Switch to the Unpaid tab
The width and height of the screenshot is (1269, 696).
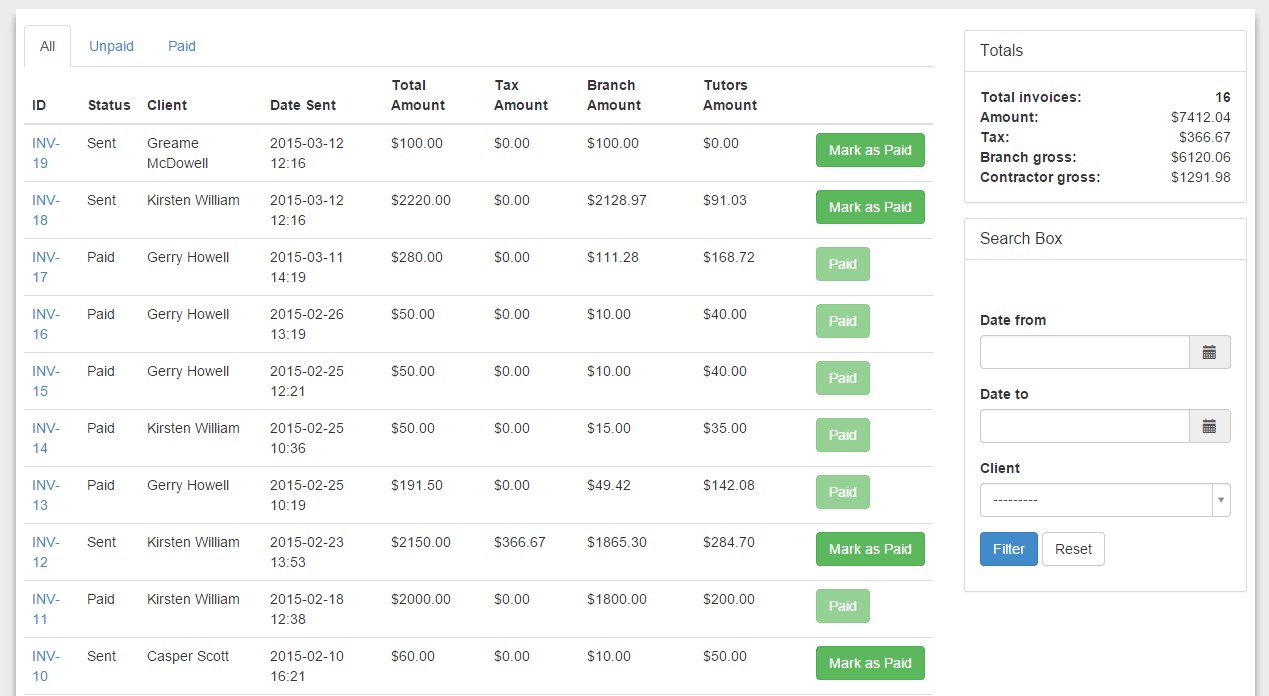pos(111,46)
